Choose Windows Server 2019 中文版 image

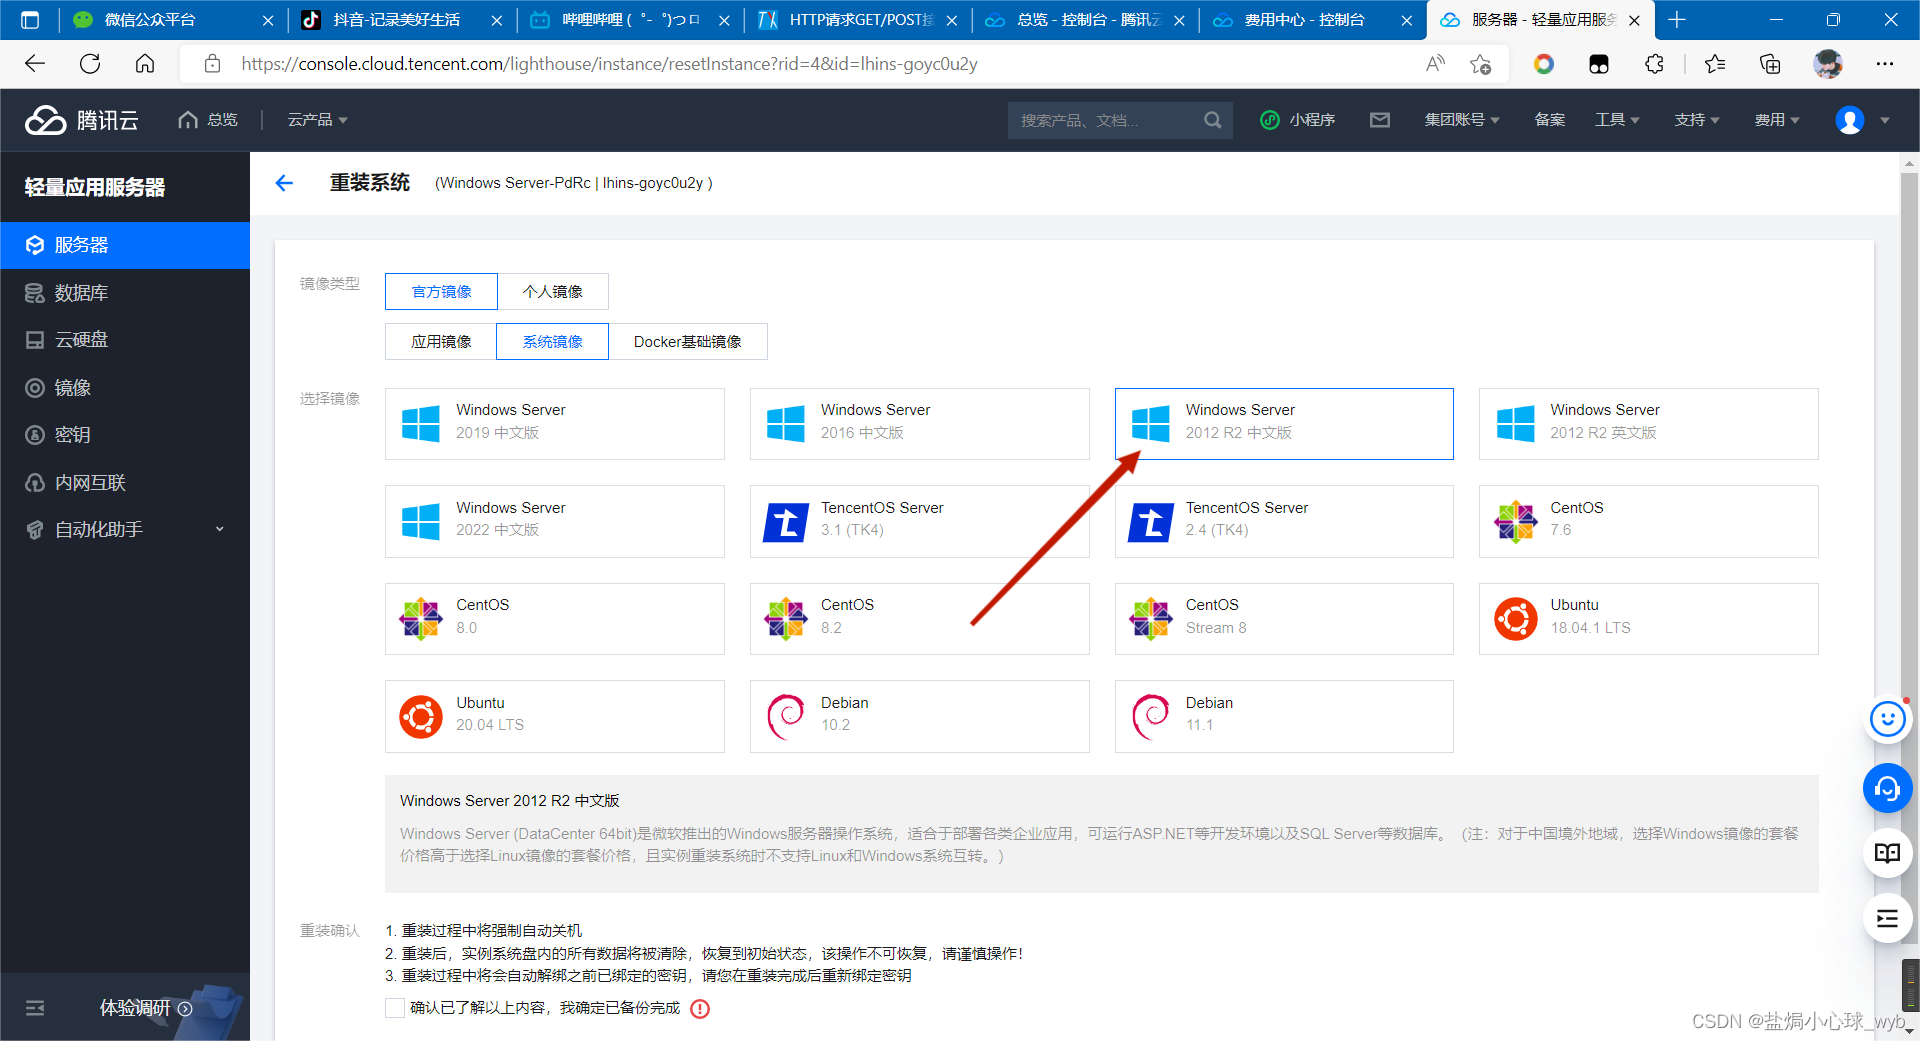[x=555, y=424]
